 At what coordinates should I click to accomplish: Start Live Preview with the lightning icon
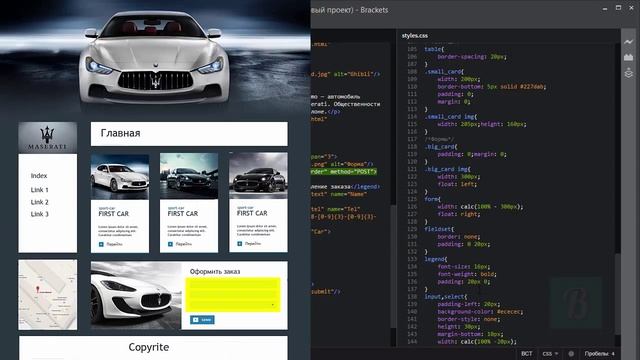point(629,42)
